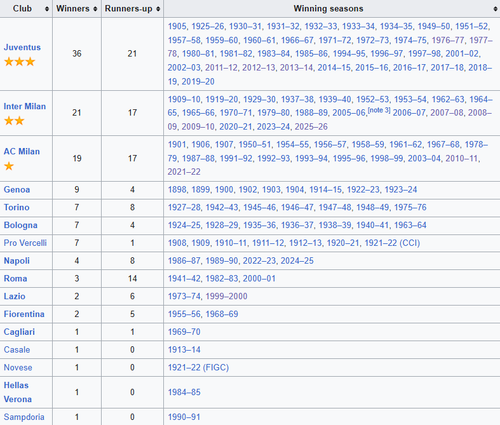The width and height of the screenshot is (500, 425).
Task: Open the Cagliari club link
Action: (19, 332)
